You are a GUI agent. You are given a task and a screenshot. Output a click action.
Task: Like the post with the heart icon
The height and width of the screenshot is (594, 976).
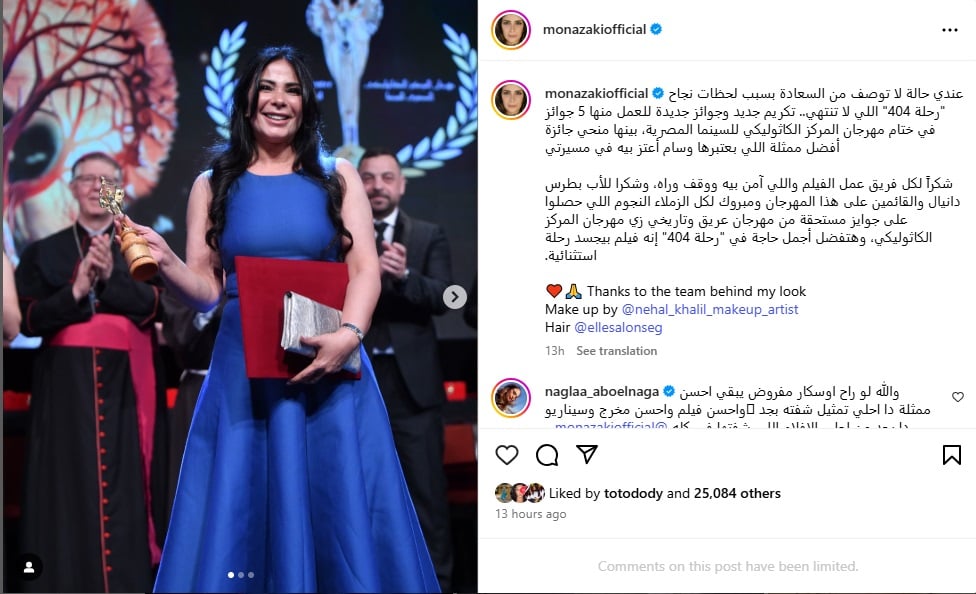507,455
